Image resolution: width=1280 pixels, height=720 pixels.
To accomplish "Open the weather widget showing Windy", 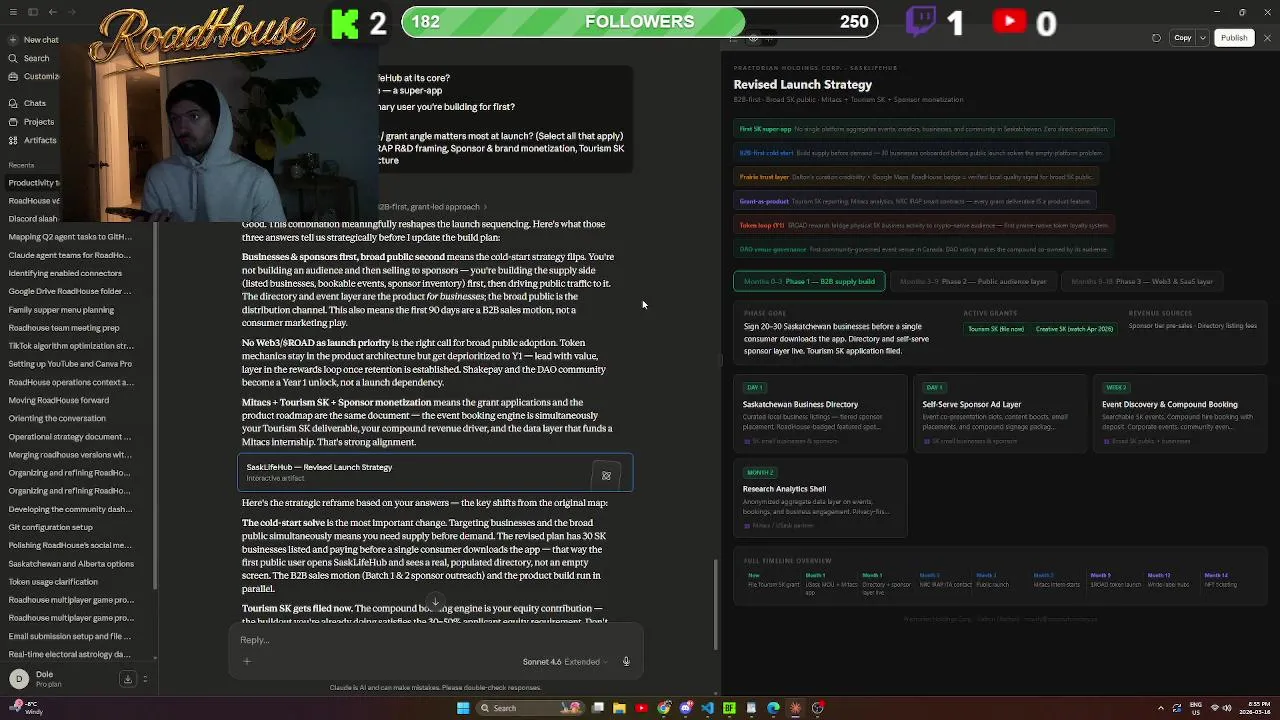I will (24, 708).
